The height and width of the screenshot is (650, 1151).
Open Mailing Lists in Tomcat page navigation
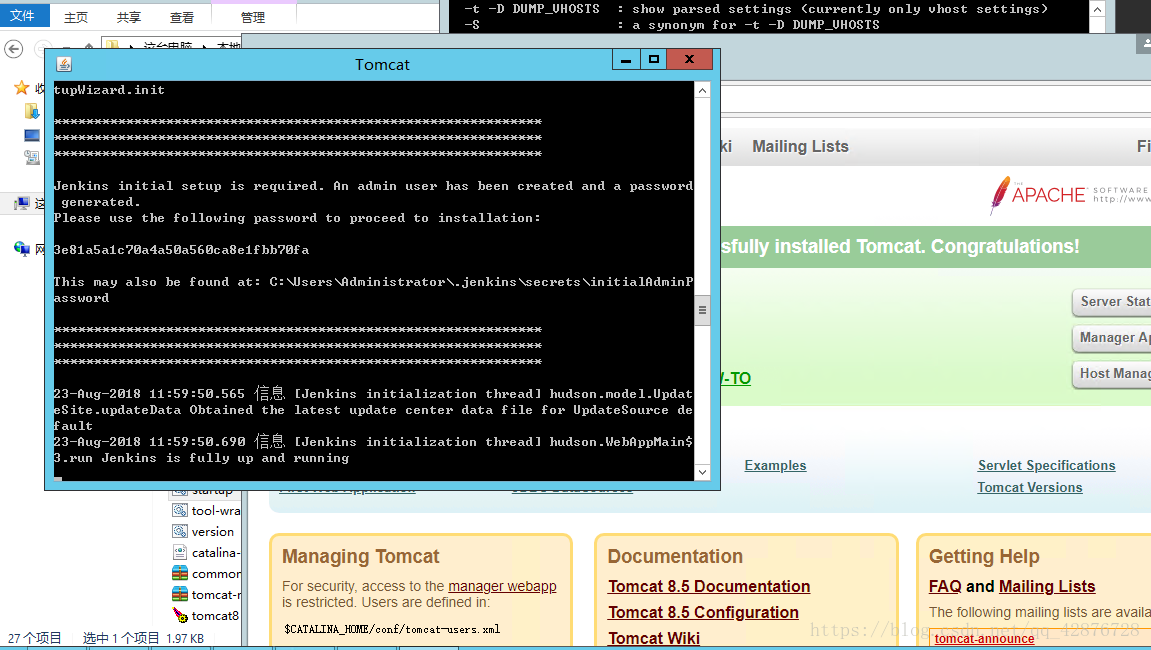tap(800, 146)
